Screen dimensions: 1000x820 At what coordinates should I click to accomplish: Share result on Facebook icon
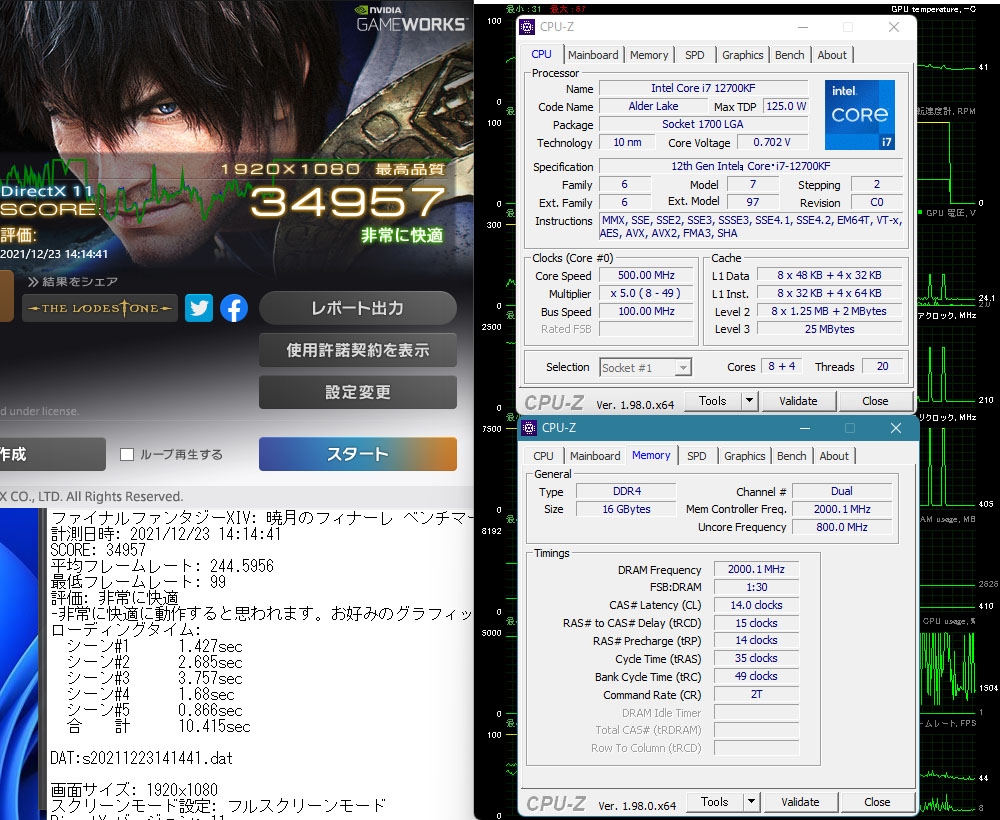(x=234, y=309)
